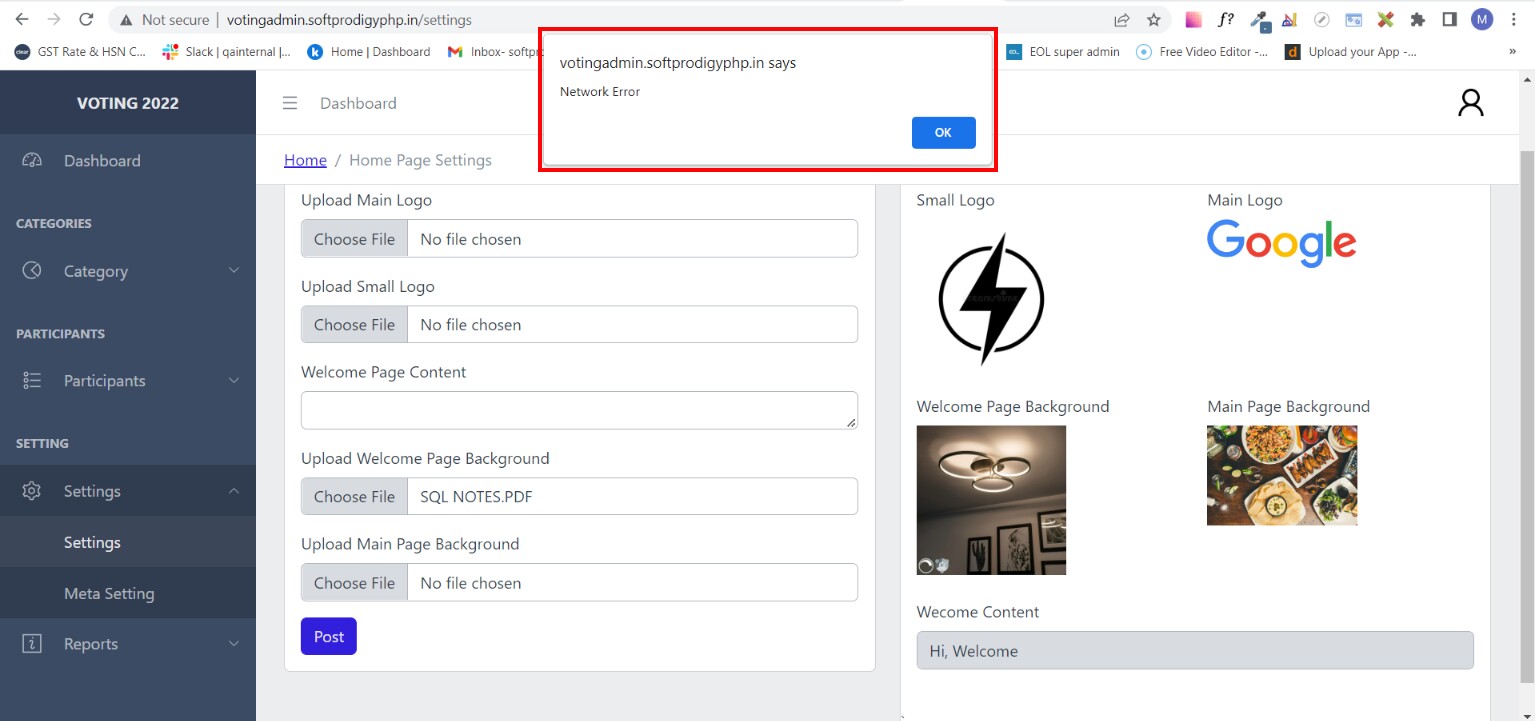This screenshot has height=721, width=1535.
Task: Choose File for Upload Welcome Page Background
Action: click(x=355, y=497)
